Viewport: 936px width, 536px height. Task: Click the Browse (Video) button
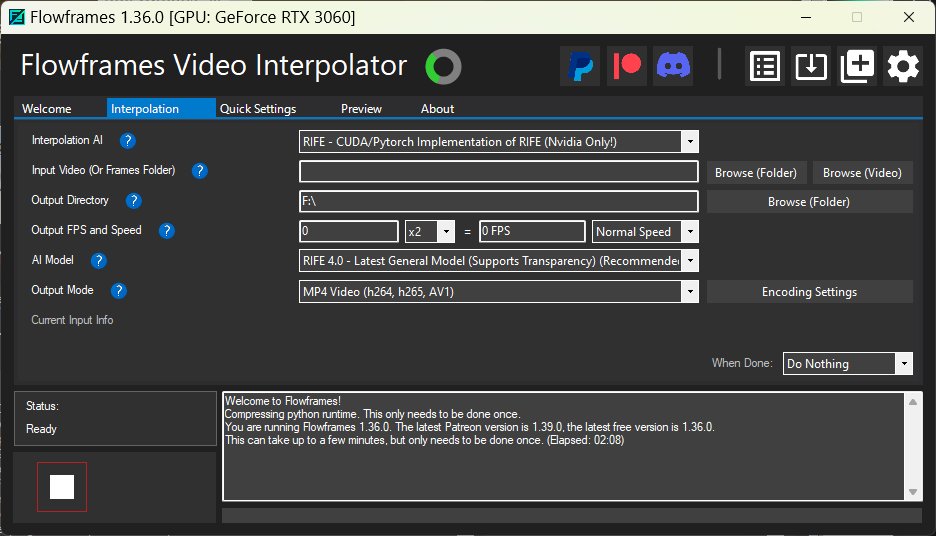[862, 172]
